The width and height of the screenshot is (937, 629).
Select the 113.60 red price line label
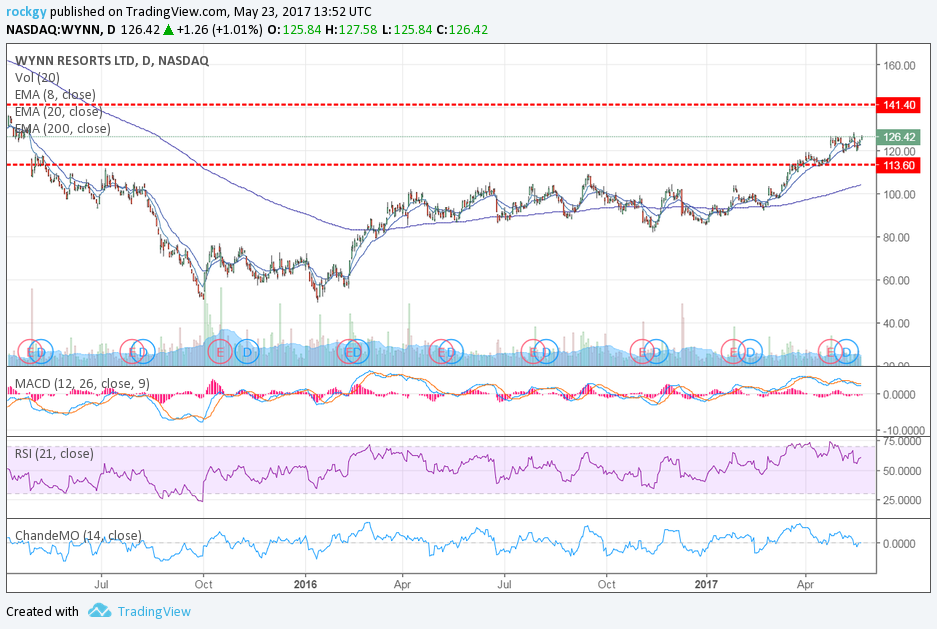[x=899, y=165]
